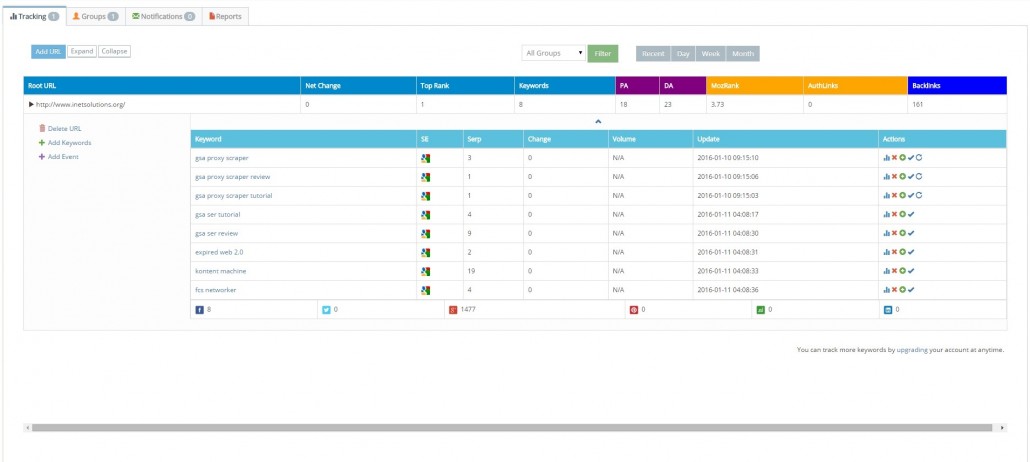Switch to the Groups tab
The width and height of the screenshot is (1030, 462).
[x=95, y=16]
